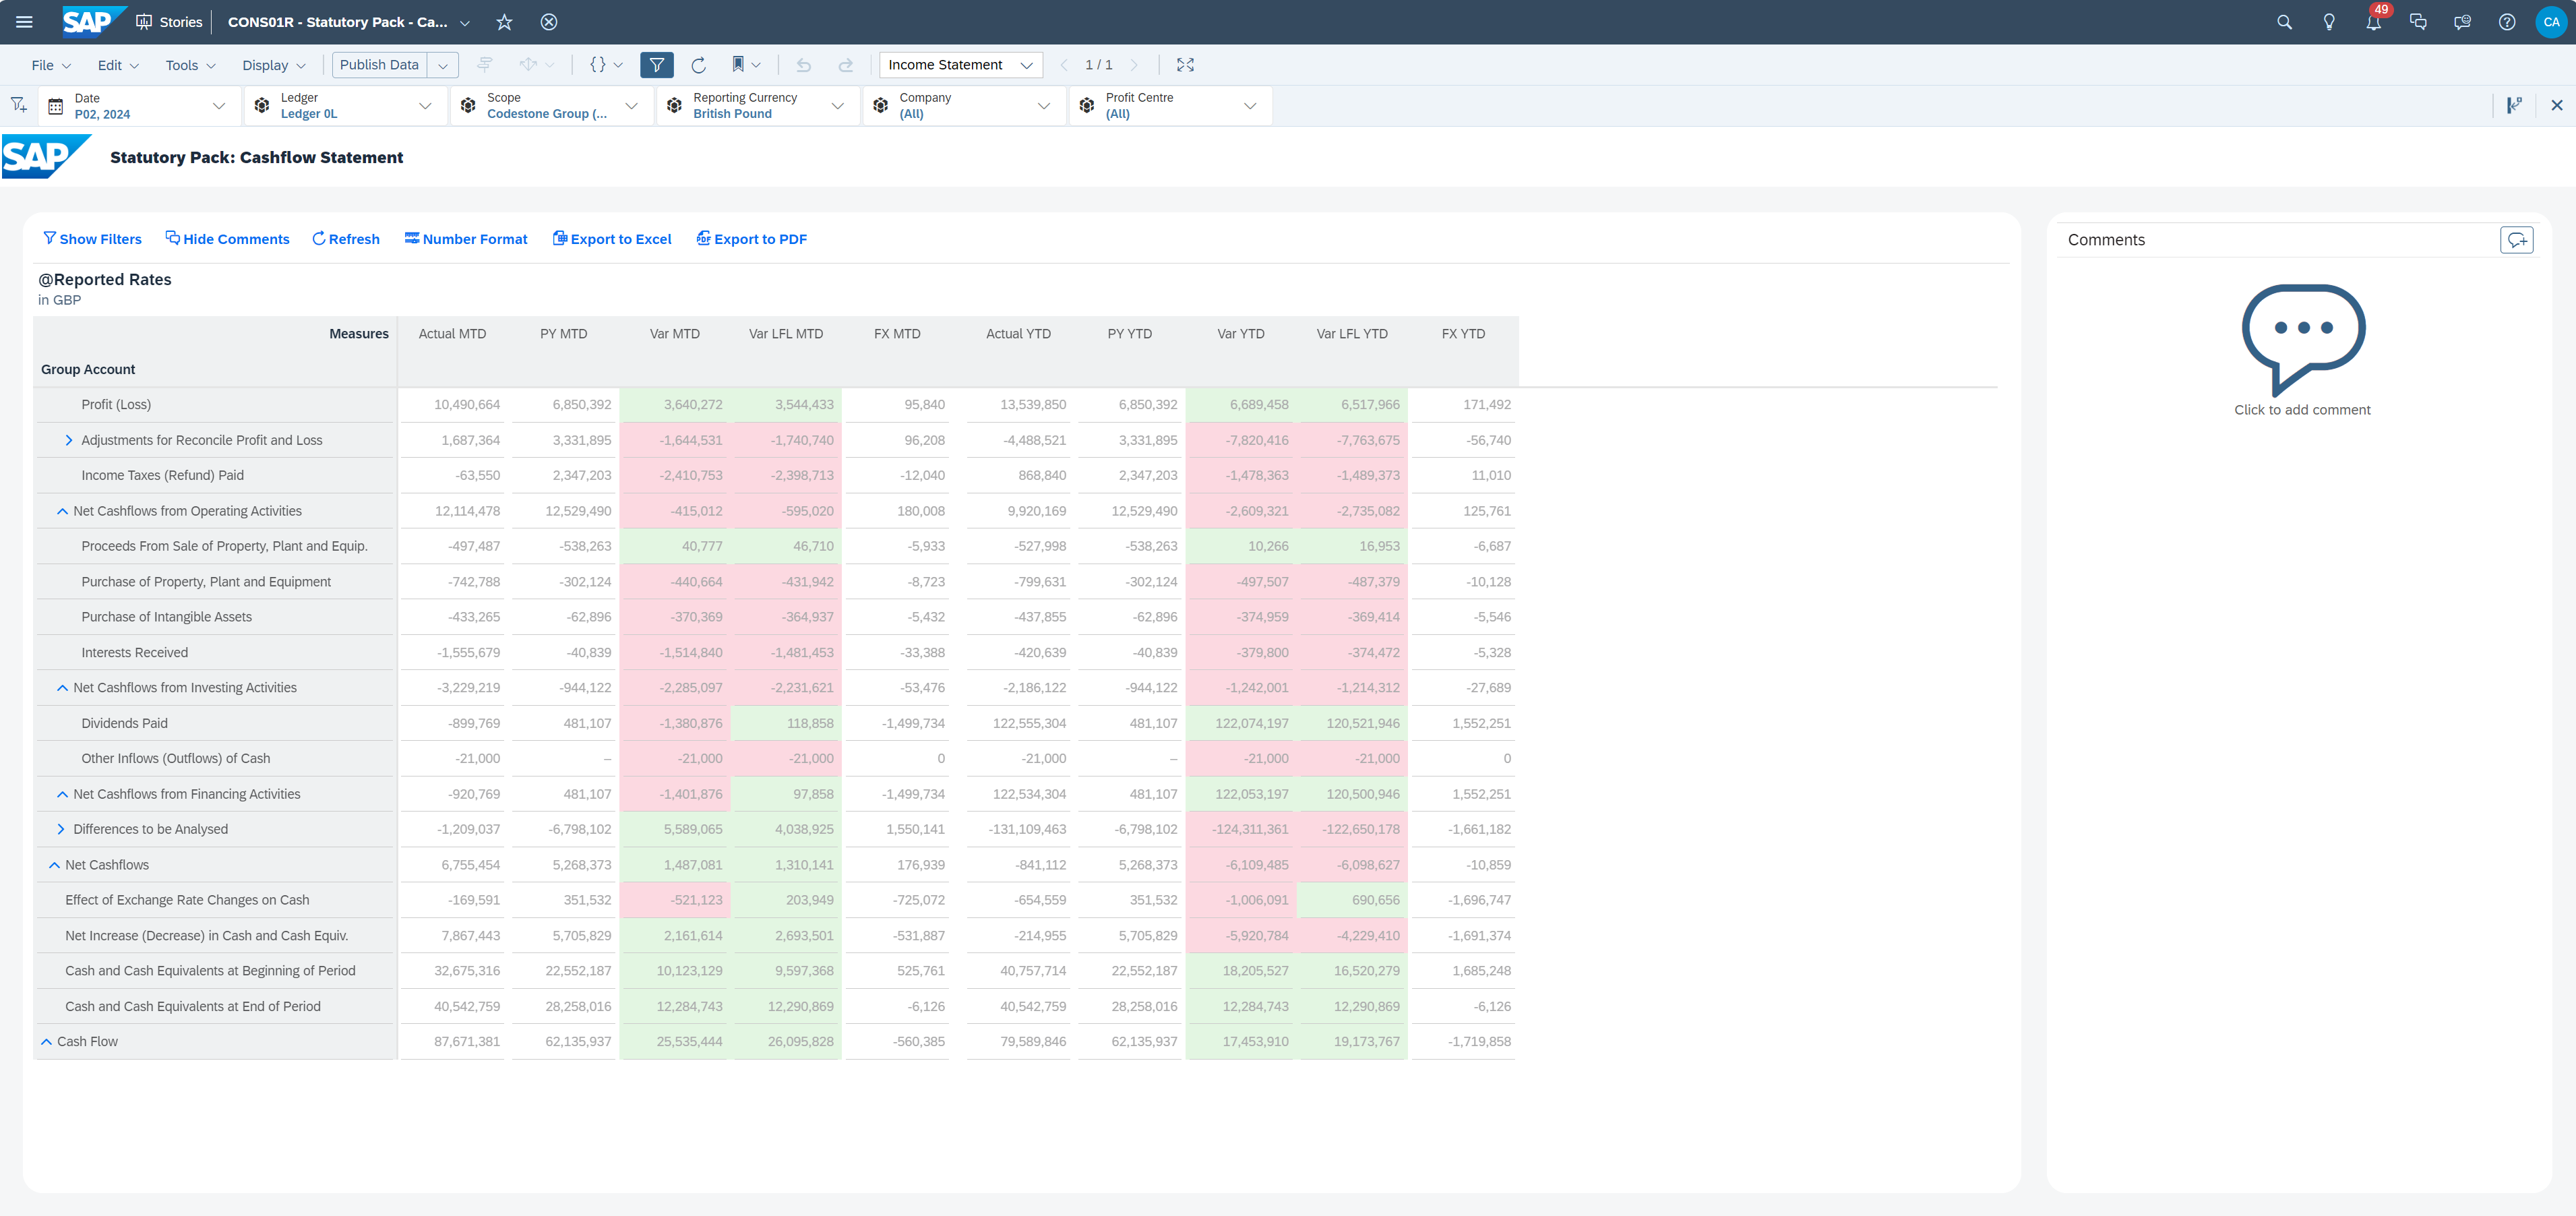The image size is (2576, 1216).
Task: Open the Tools menu
Action: (190, 65)
